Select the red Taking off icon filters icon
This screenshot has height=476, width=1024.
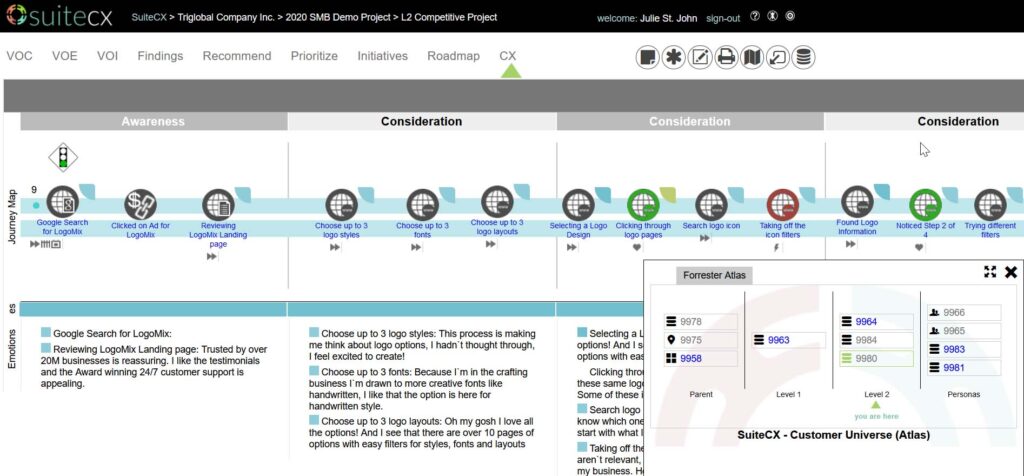pos(782,205)
